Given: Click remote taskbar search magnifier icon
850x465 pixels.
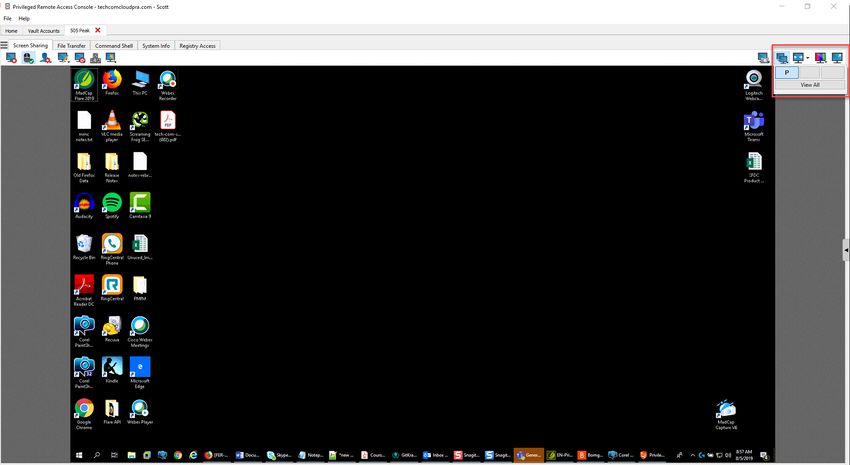Looking at the screenshot, I should click(96, 455).
